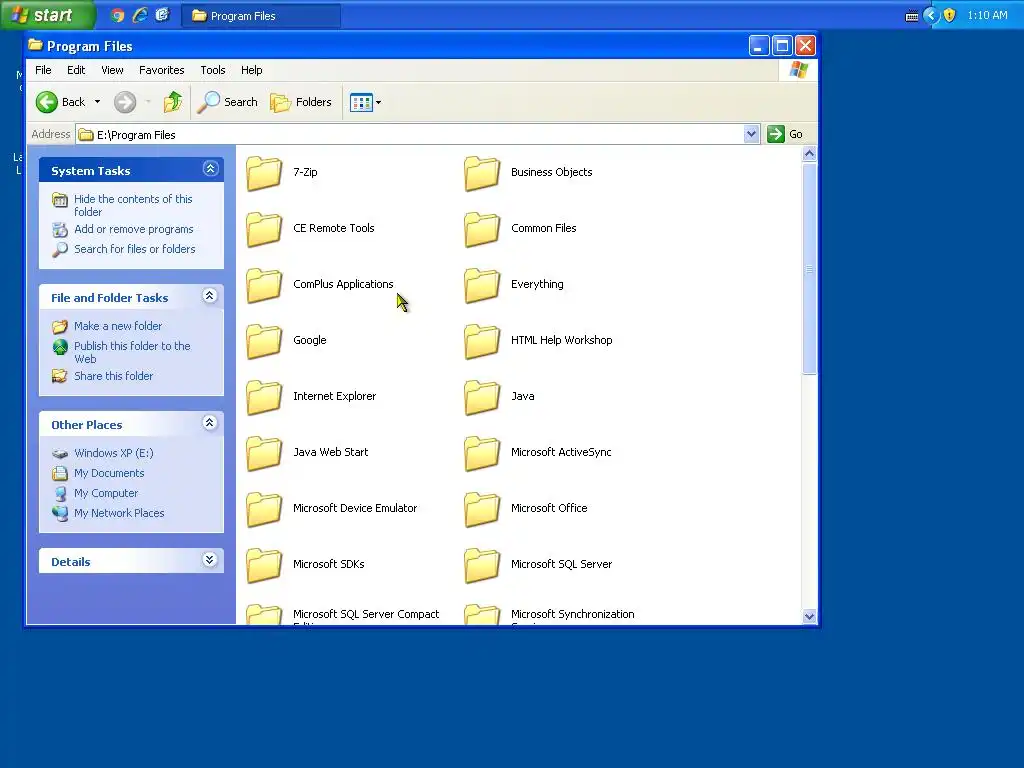Viewport: 1024px width, 768px height.
Task: Open the 7-Zip folder icon
Action: click(264, 173)
